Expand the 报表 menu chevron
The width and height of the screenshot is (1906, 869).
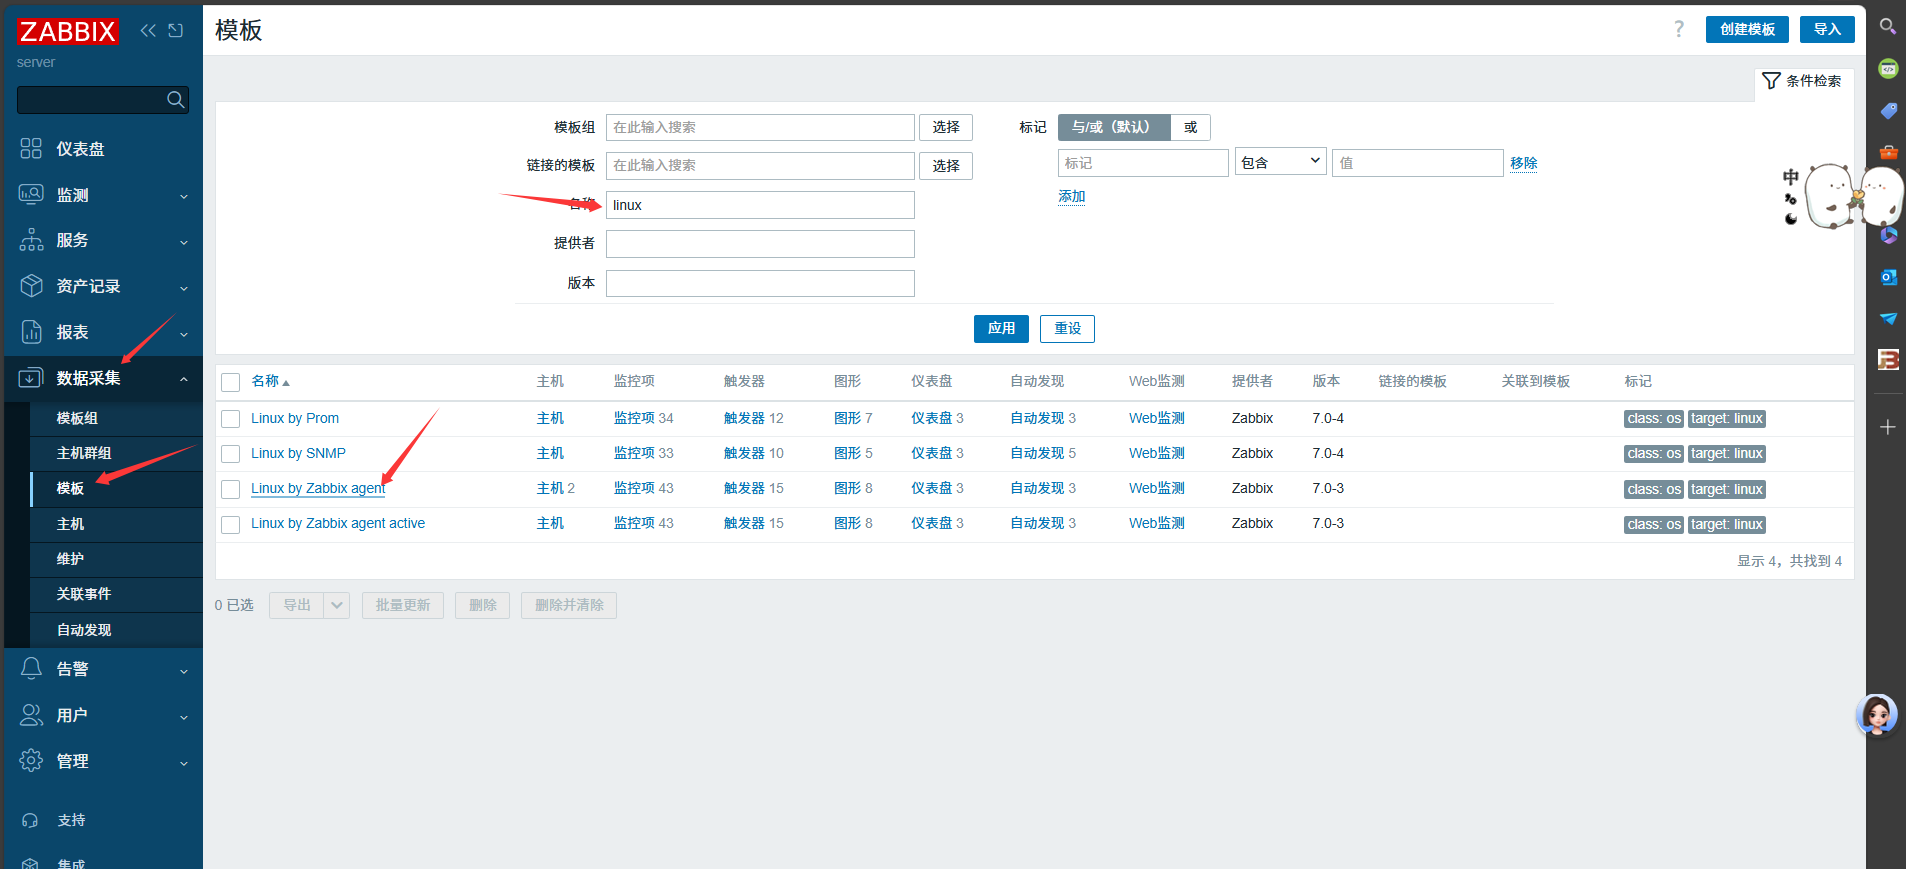[184, 334]
